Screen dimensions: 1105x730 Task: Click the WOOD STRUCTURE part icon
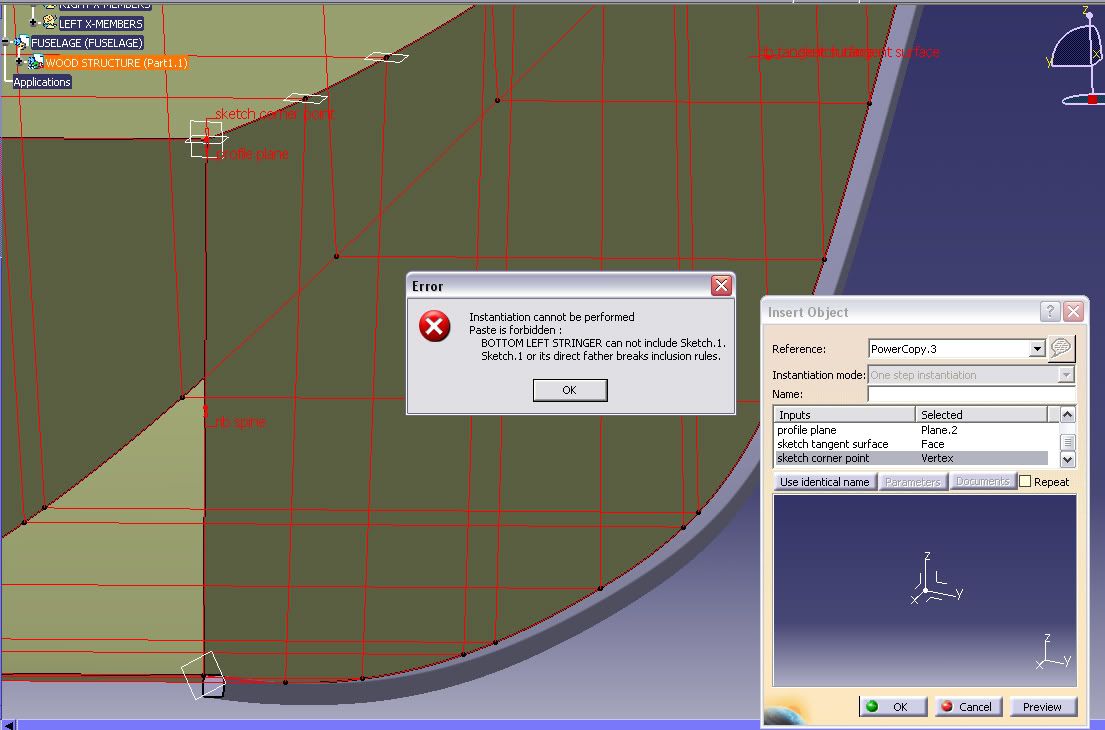pyautogui.click(x=35, y=61)
